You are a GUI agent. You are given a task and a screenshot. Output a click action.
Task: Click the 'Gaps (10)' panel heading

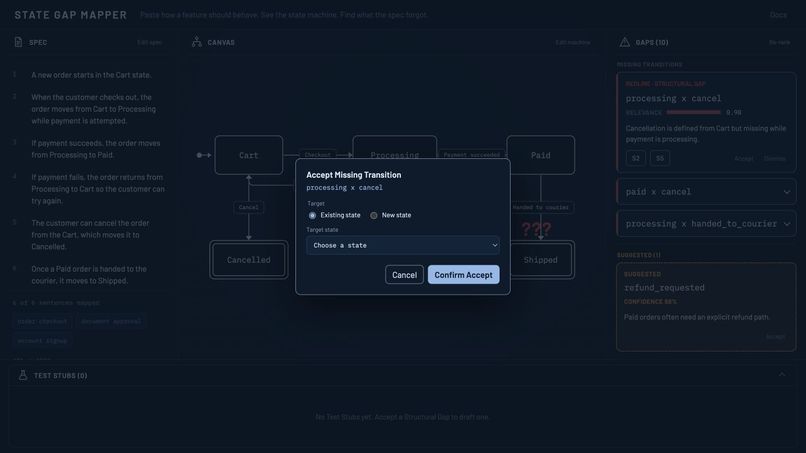(x=652, y=43)
